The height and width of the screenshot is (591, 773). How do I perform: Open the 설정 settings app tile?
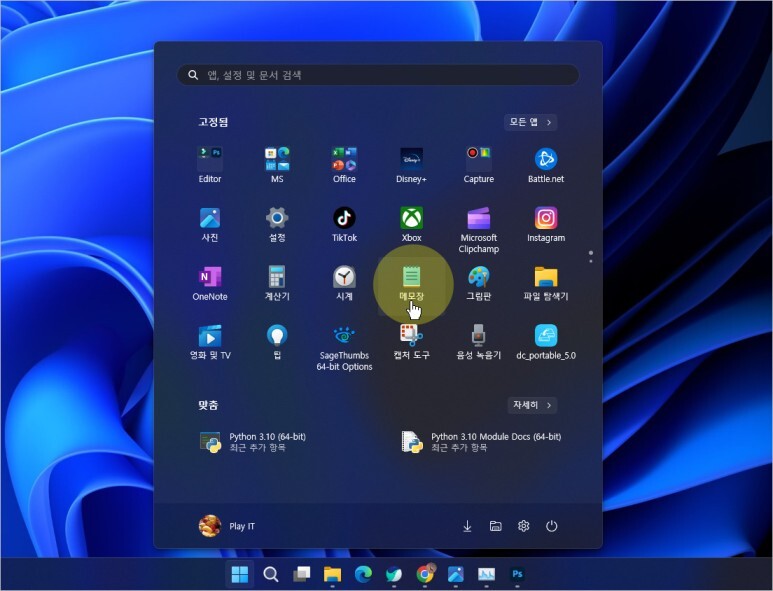(x=277, y=224)
